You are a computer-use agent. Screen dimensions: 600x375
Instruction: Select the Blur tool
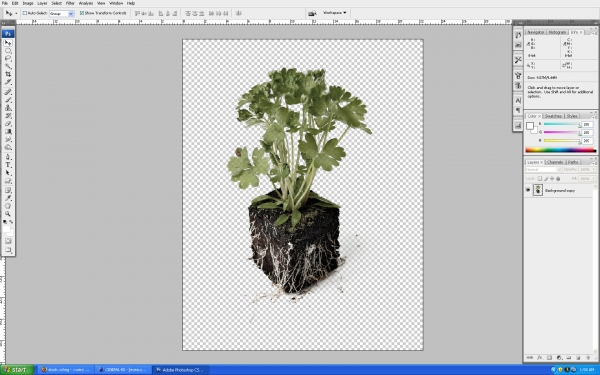8,139
